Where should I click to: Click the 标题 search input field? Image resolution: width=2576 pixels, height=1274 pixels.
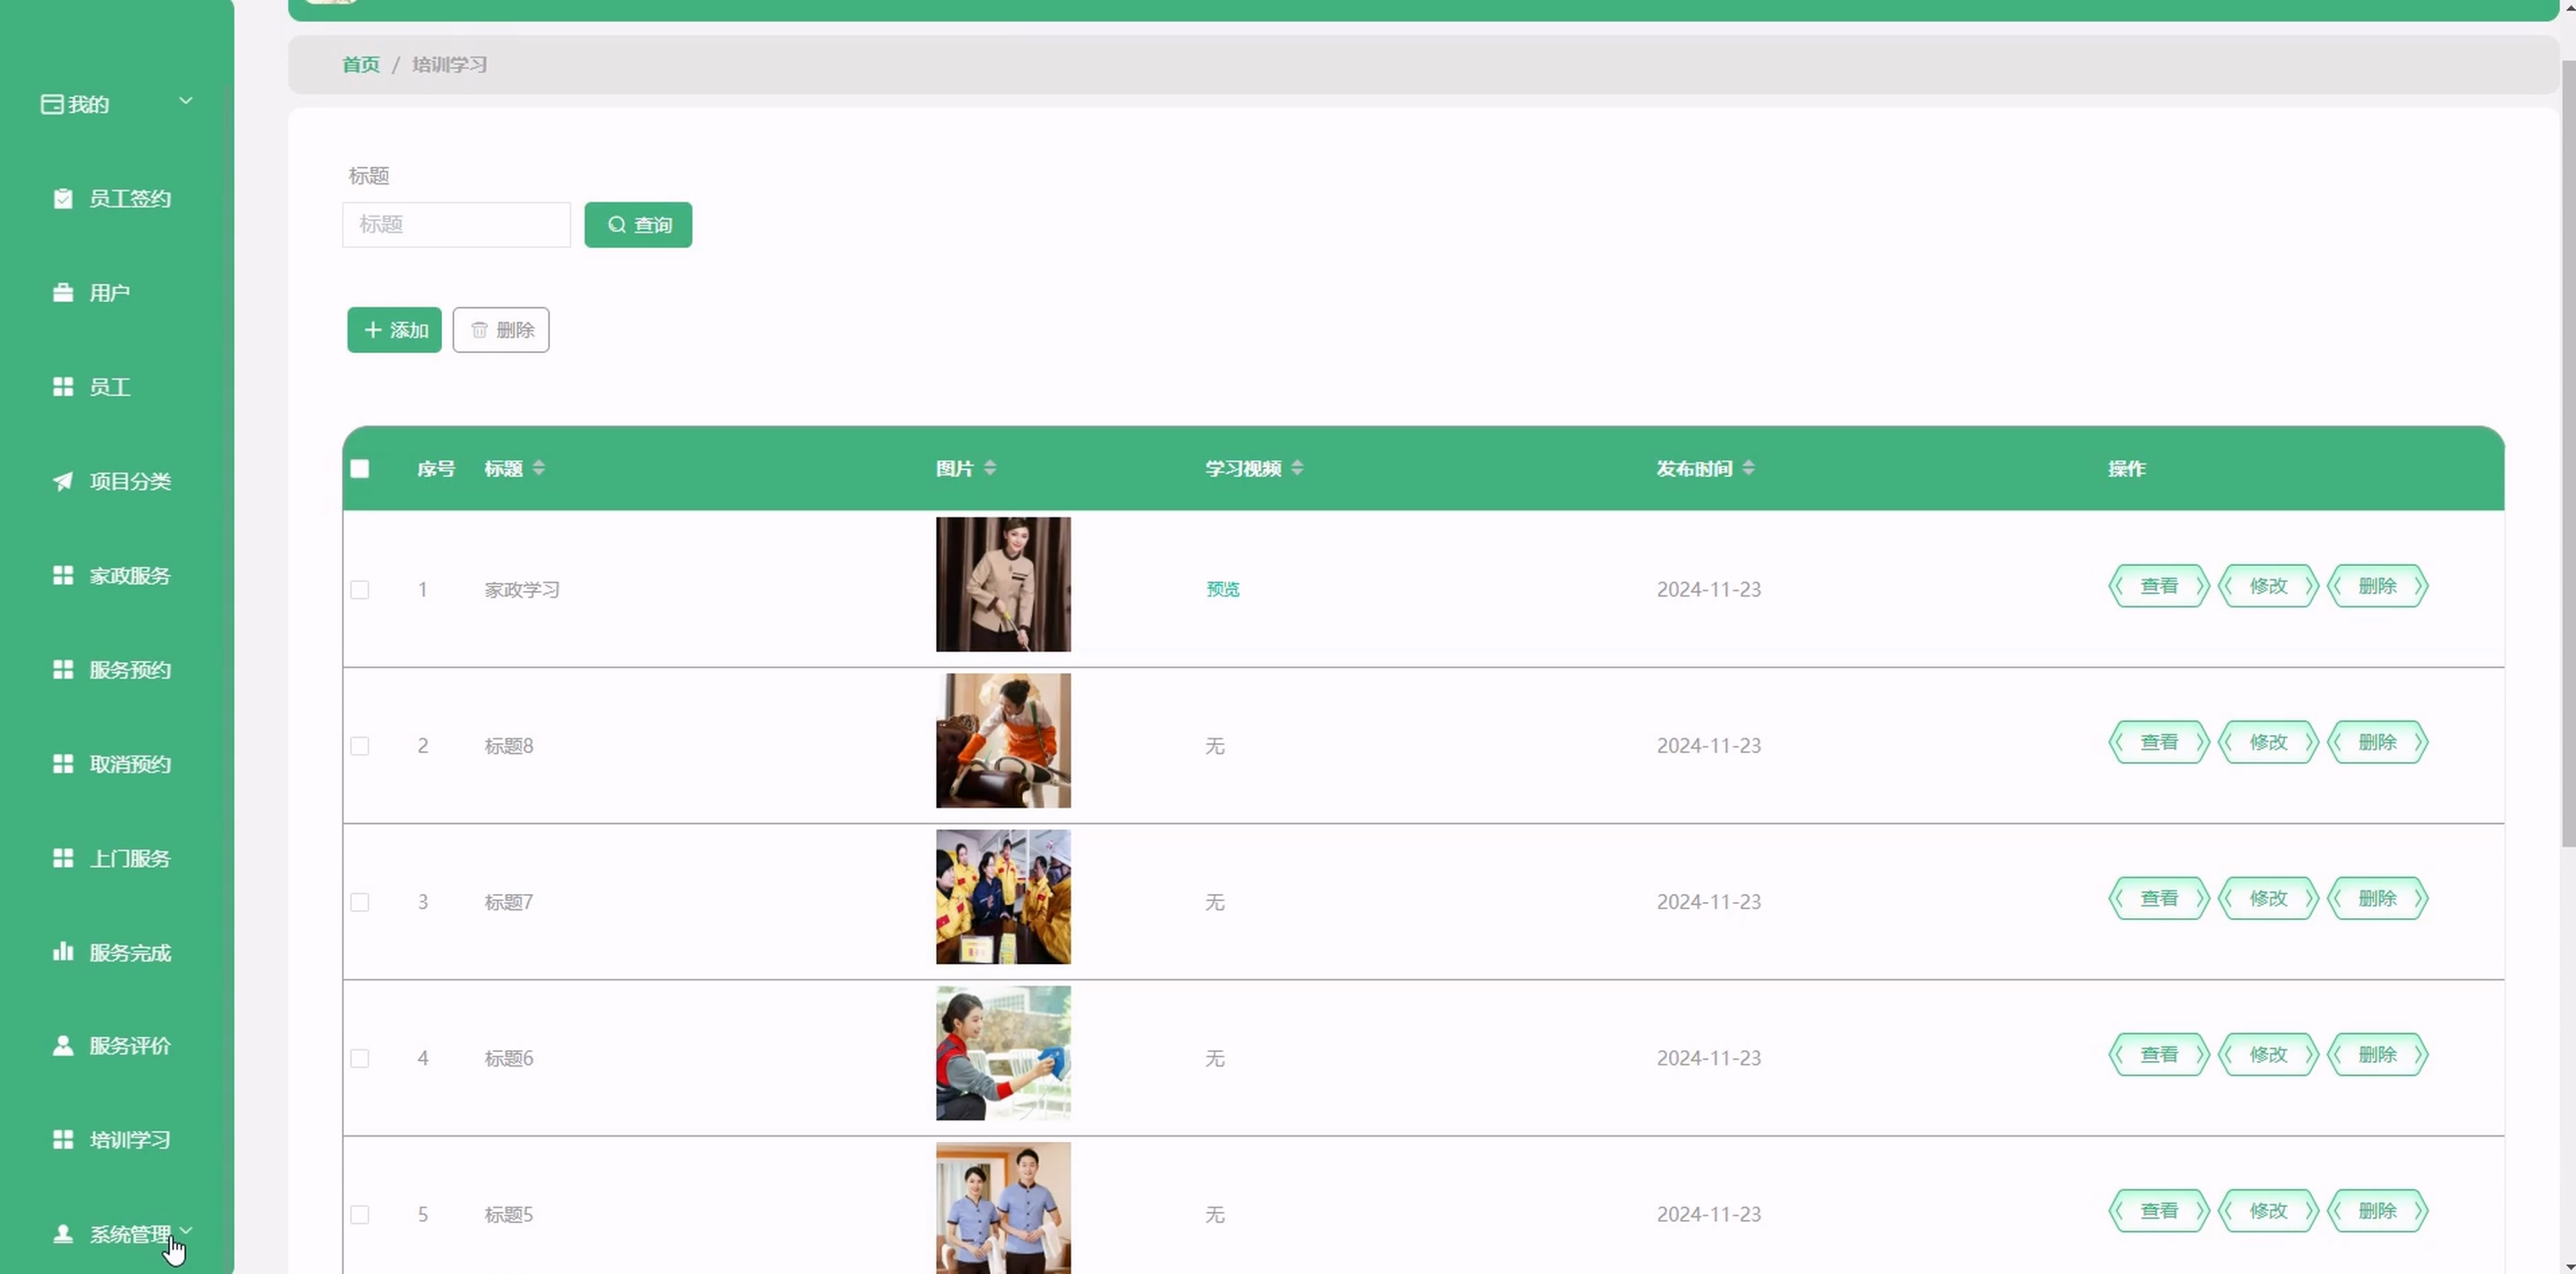click(456, 224)
